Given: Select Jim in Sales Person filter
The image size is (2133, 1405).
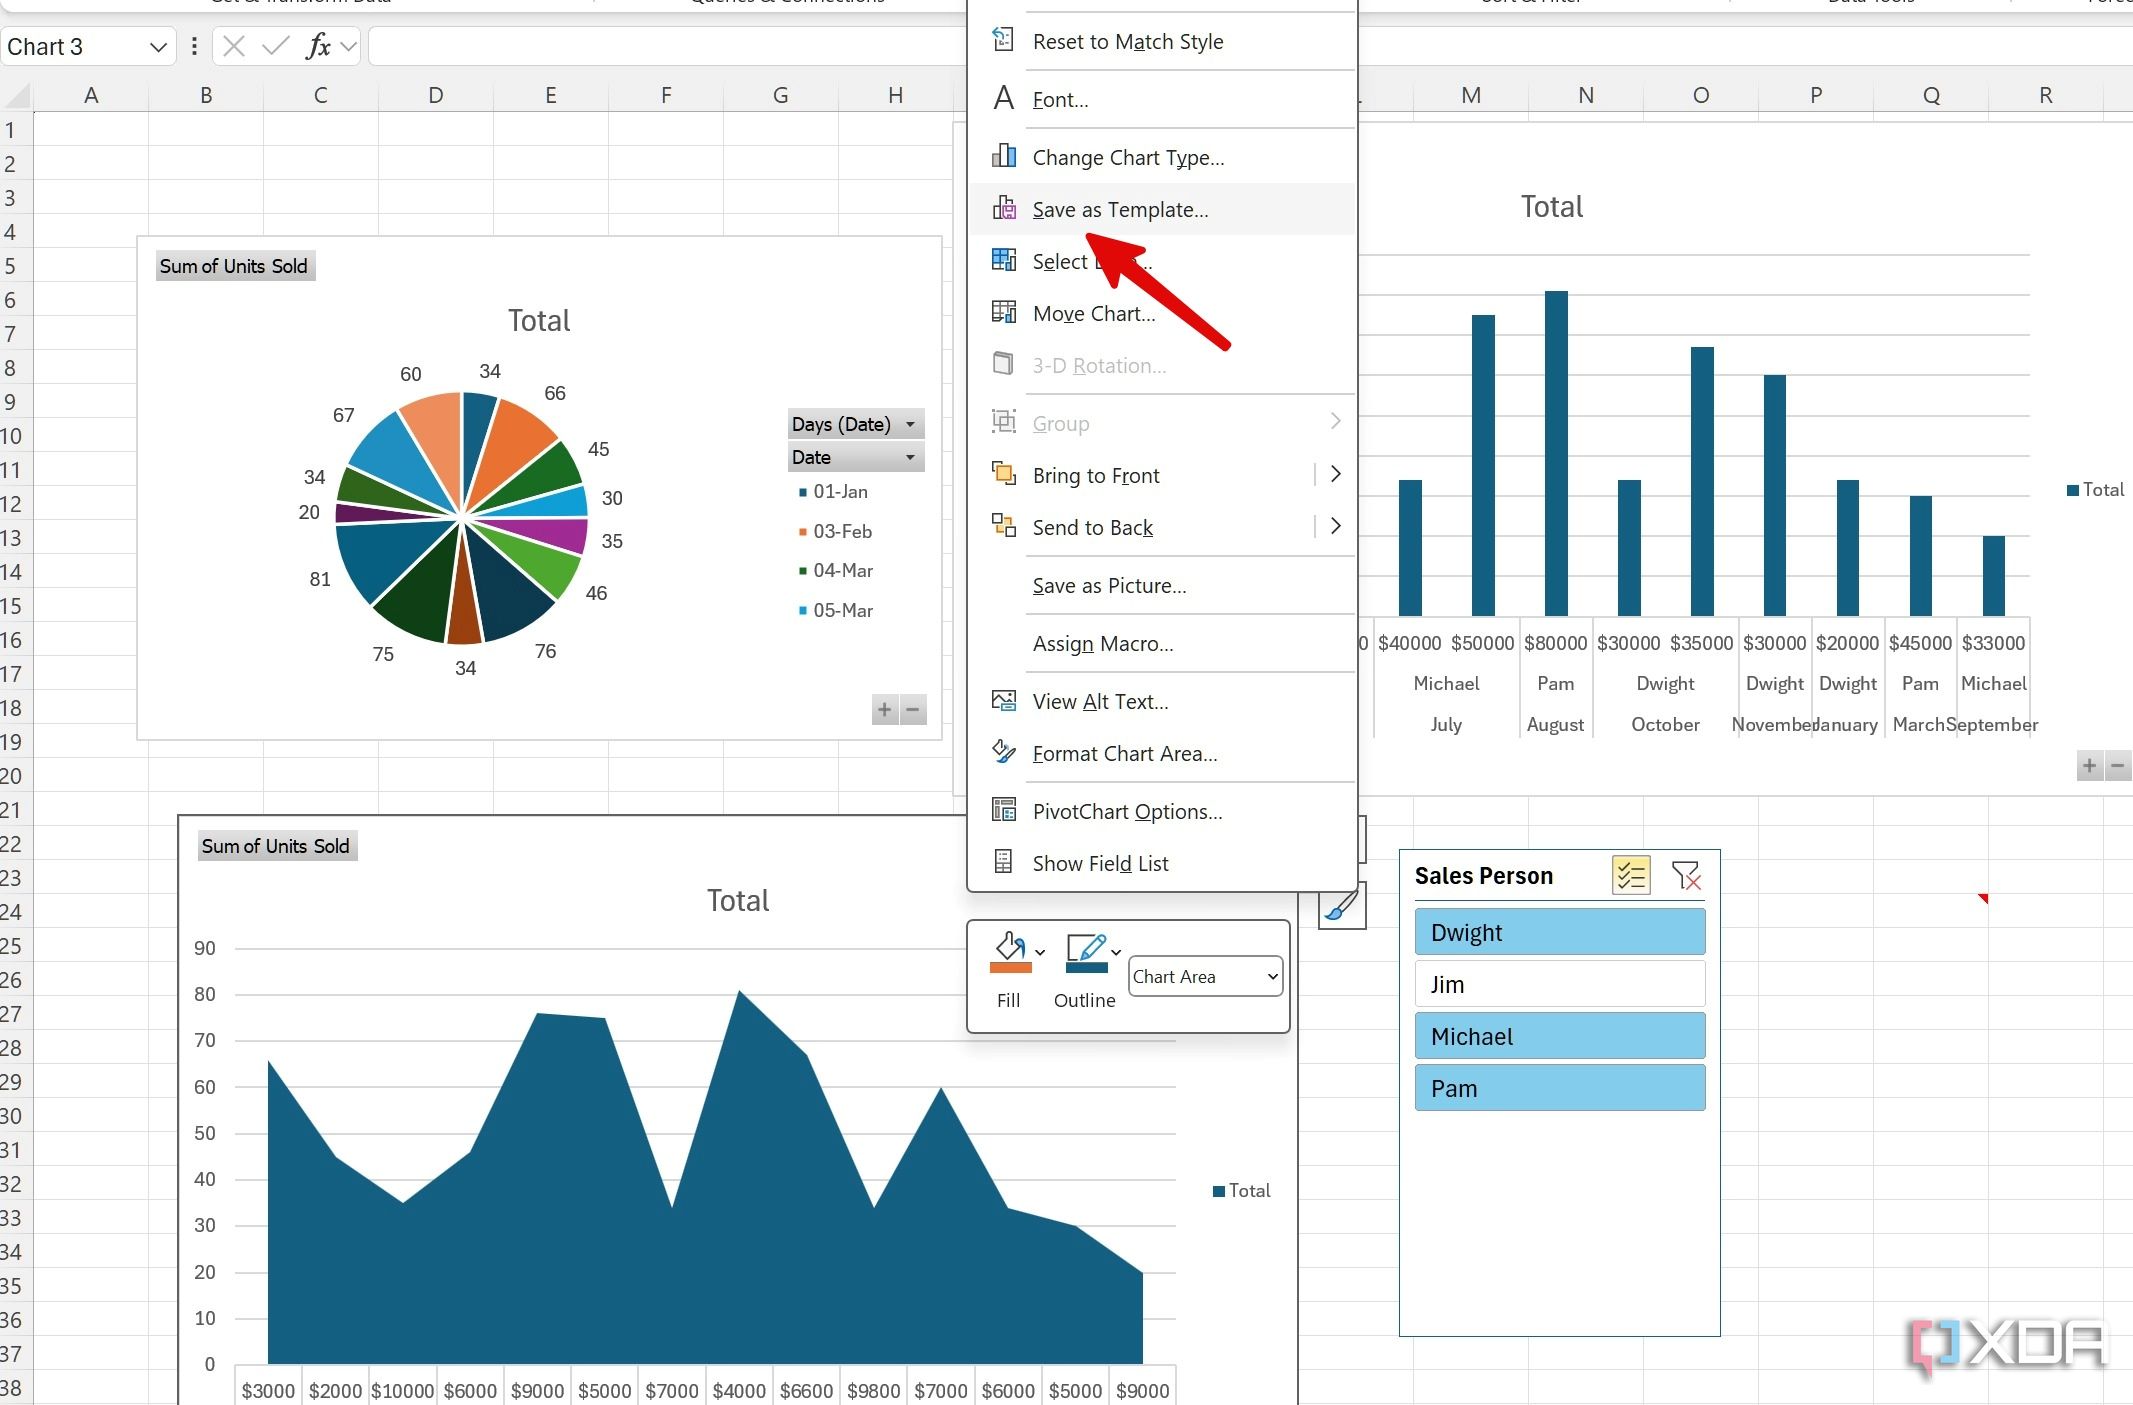Looking at the screenshot, I should [1553, 983].
